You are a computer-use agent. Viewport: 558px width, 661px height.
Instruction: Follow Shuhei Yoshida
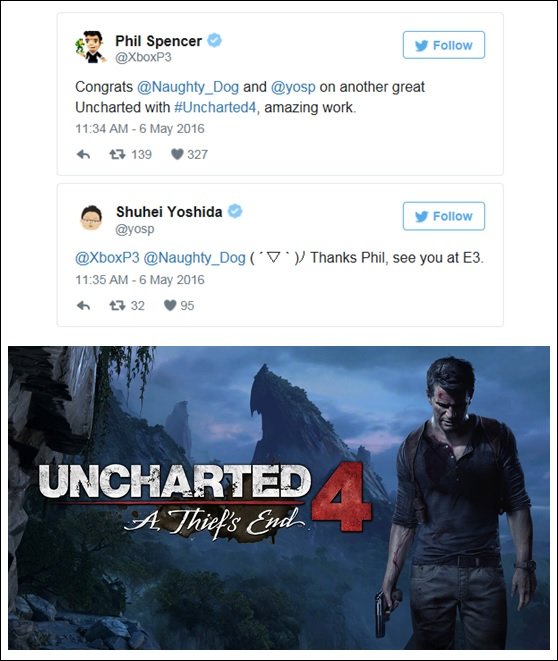444,216
